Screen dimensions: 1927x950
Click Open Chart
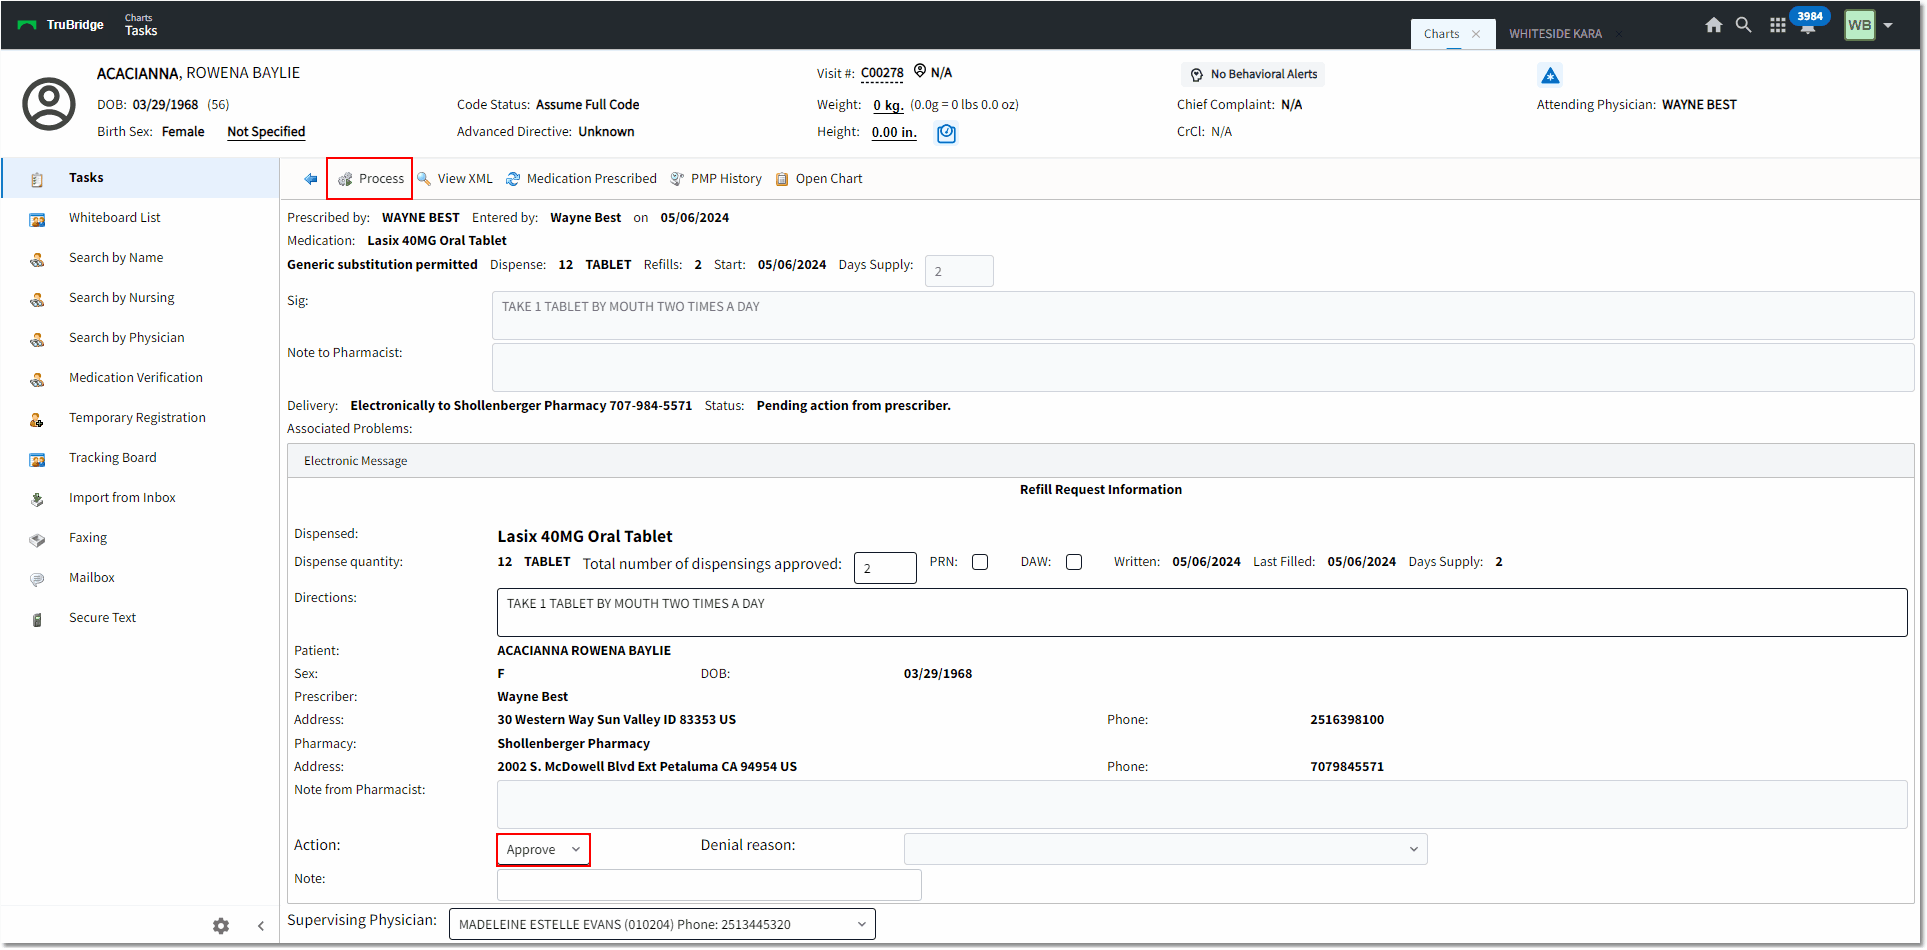[819, 179]
